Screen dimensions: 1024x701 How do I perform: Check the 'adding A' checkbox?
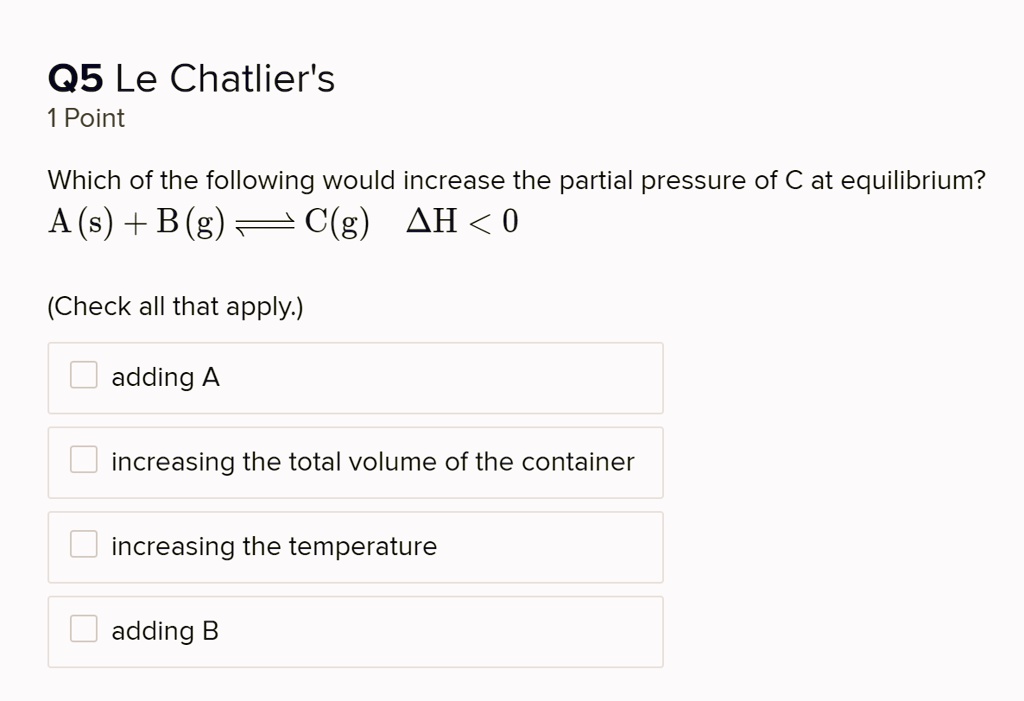pyautogui.click(x=83, y=374)
